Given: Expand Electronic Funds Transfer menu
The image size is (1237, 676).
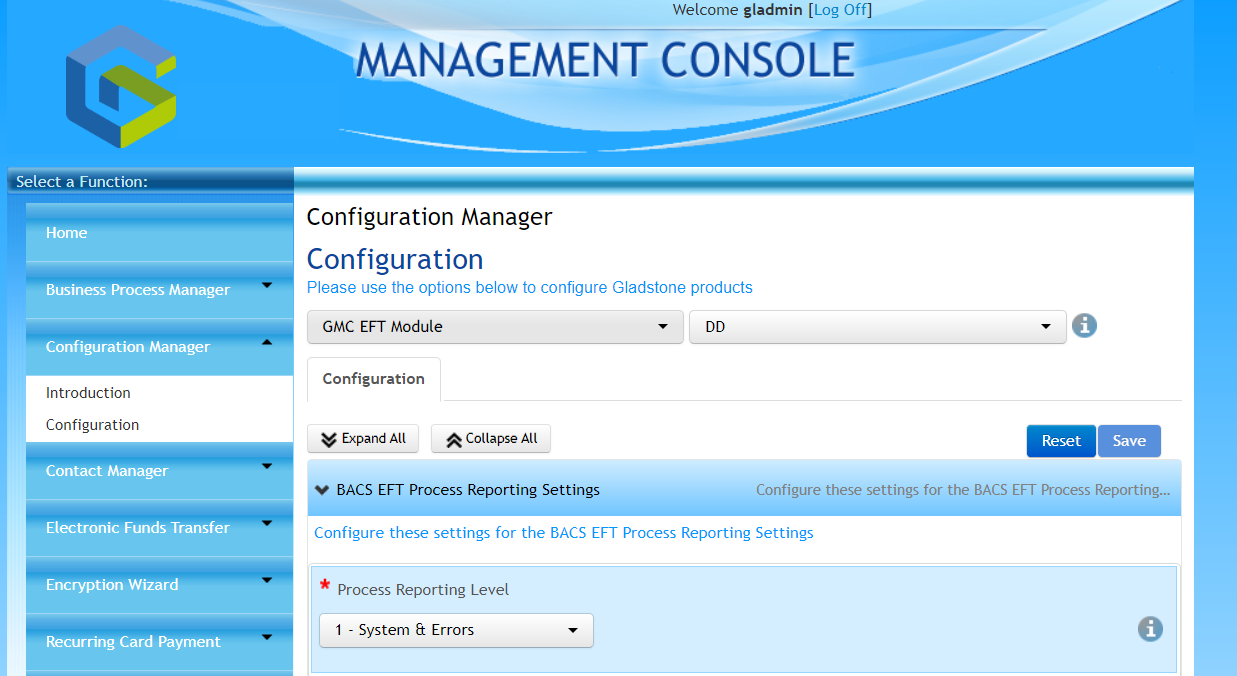Looking at the screenshot, I should pyautogui.click(x=159, y=528).
